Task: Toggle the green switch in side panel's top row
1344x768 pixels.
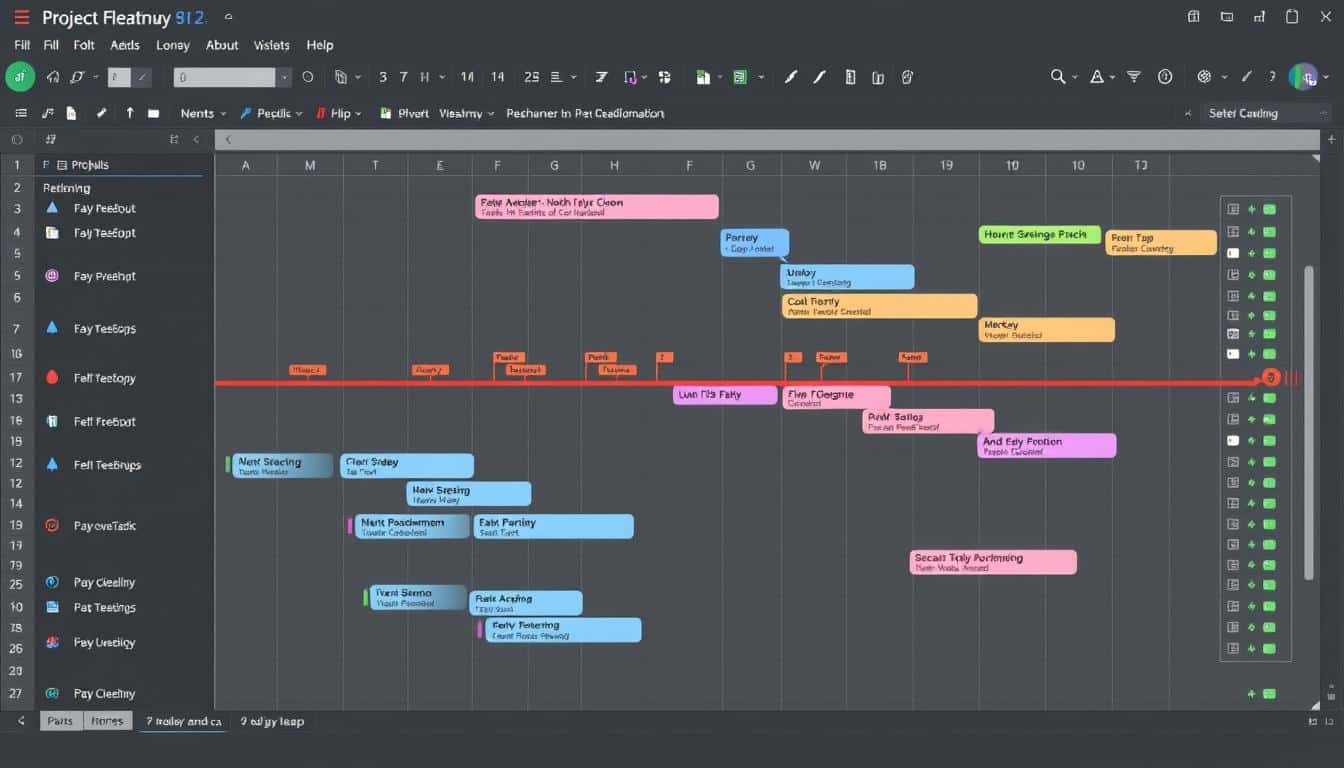Action: [1269, 209]
